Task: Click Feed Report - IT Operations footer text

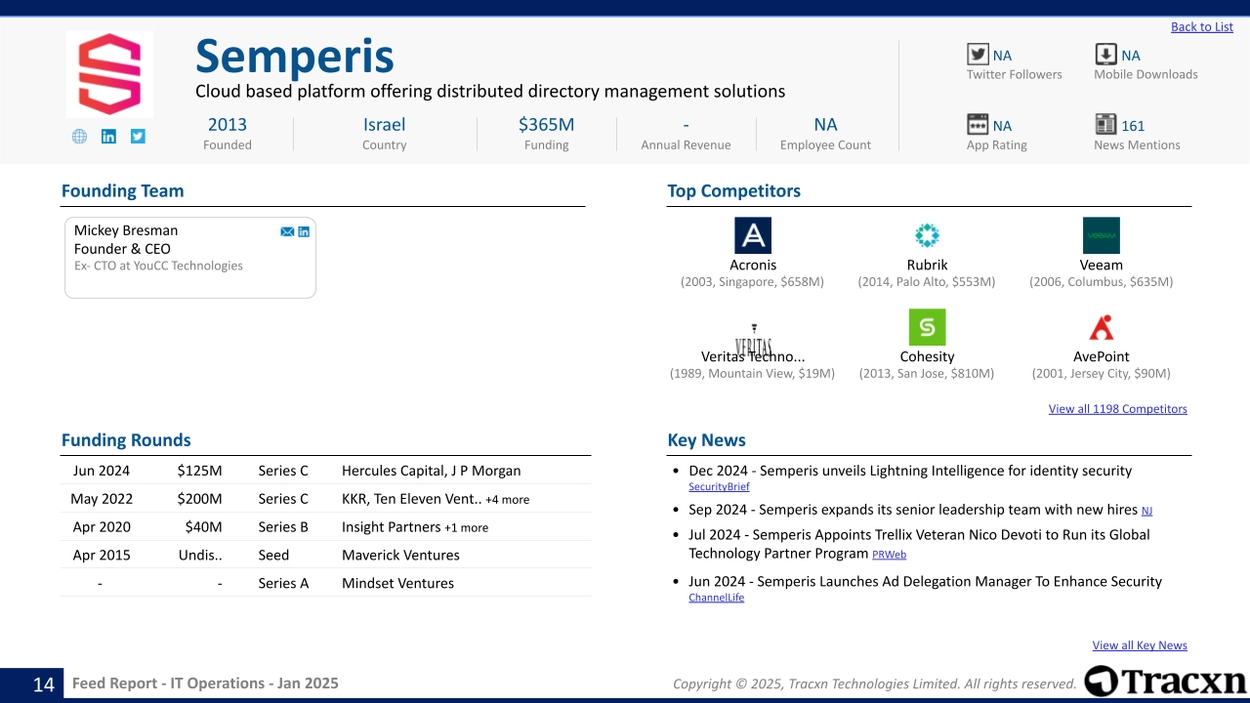Action: (205, 683)
